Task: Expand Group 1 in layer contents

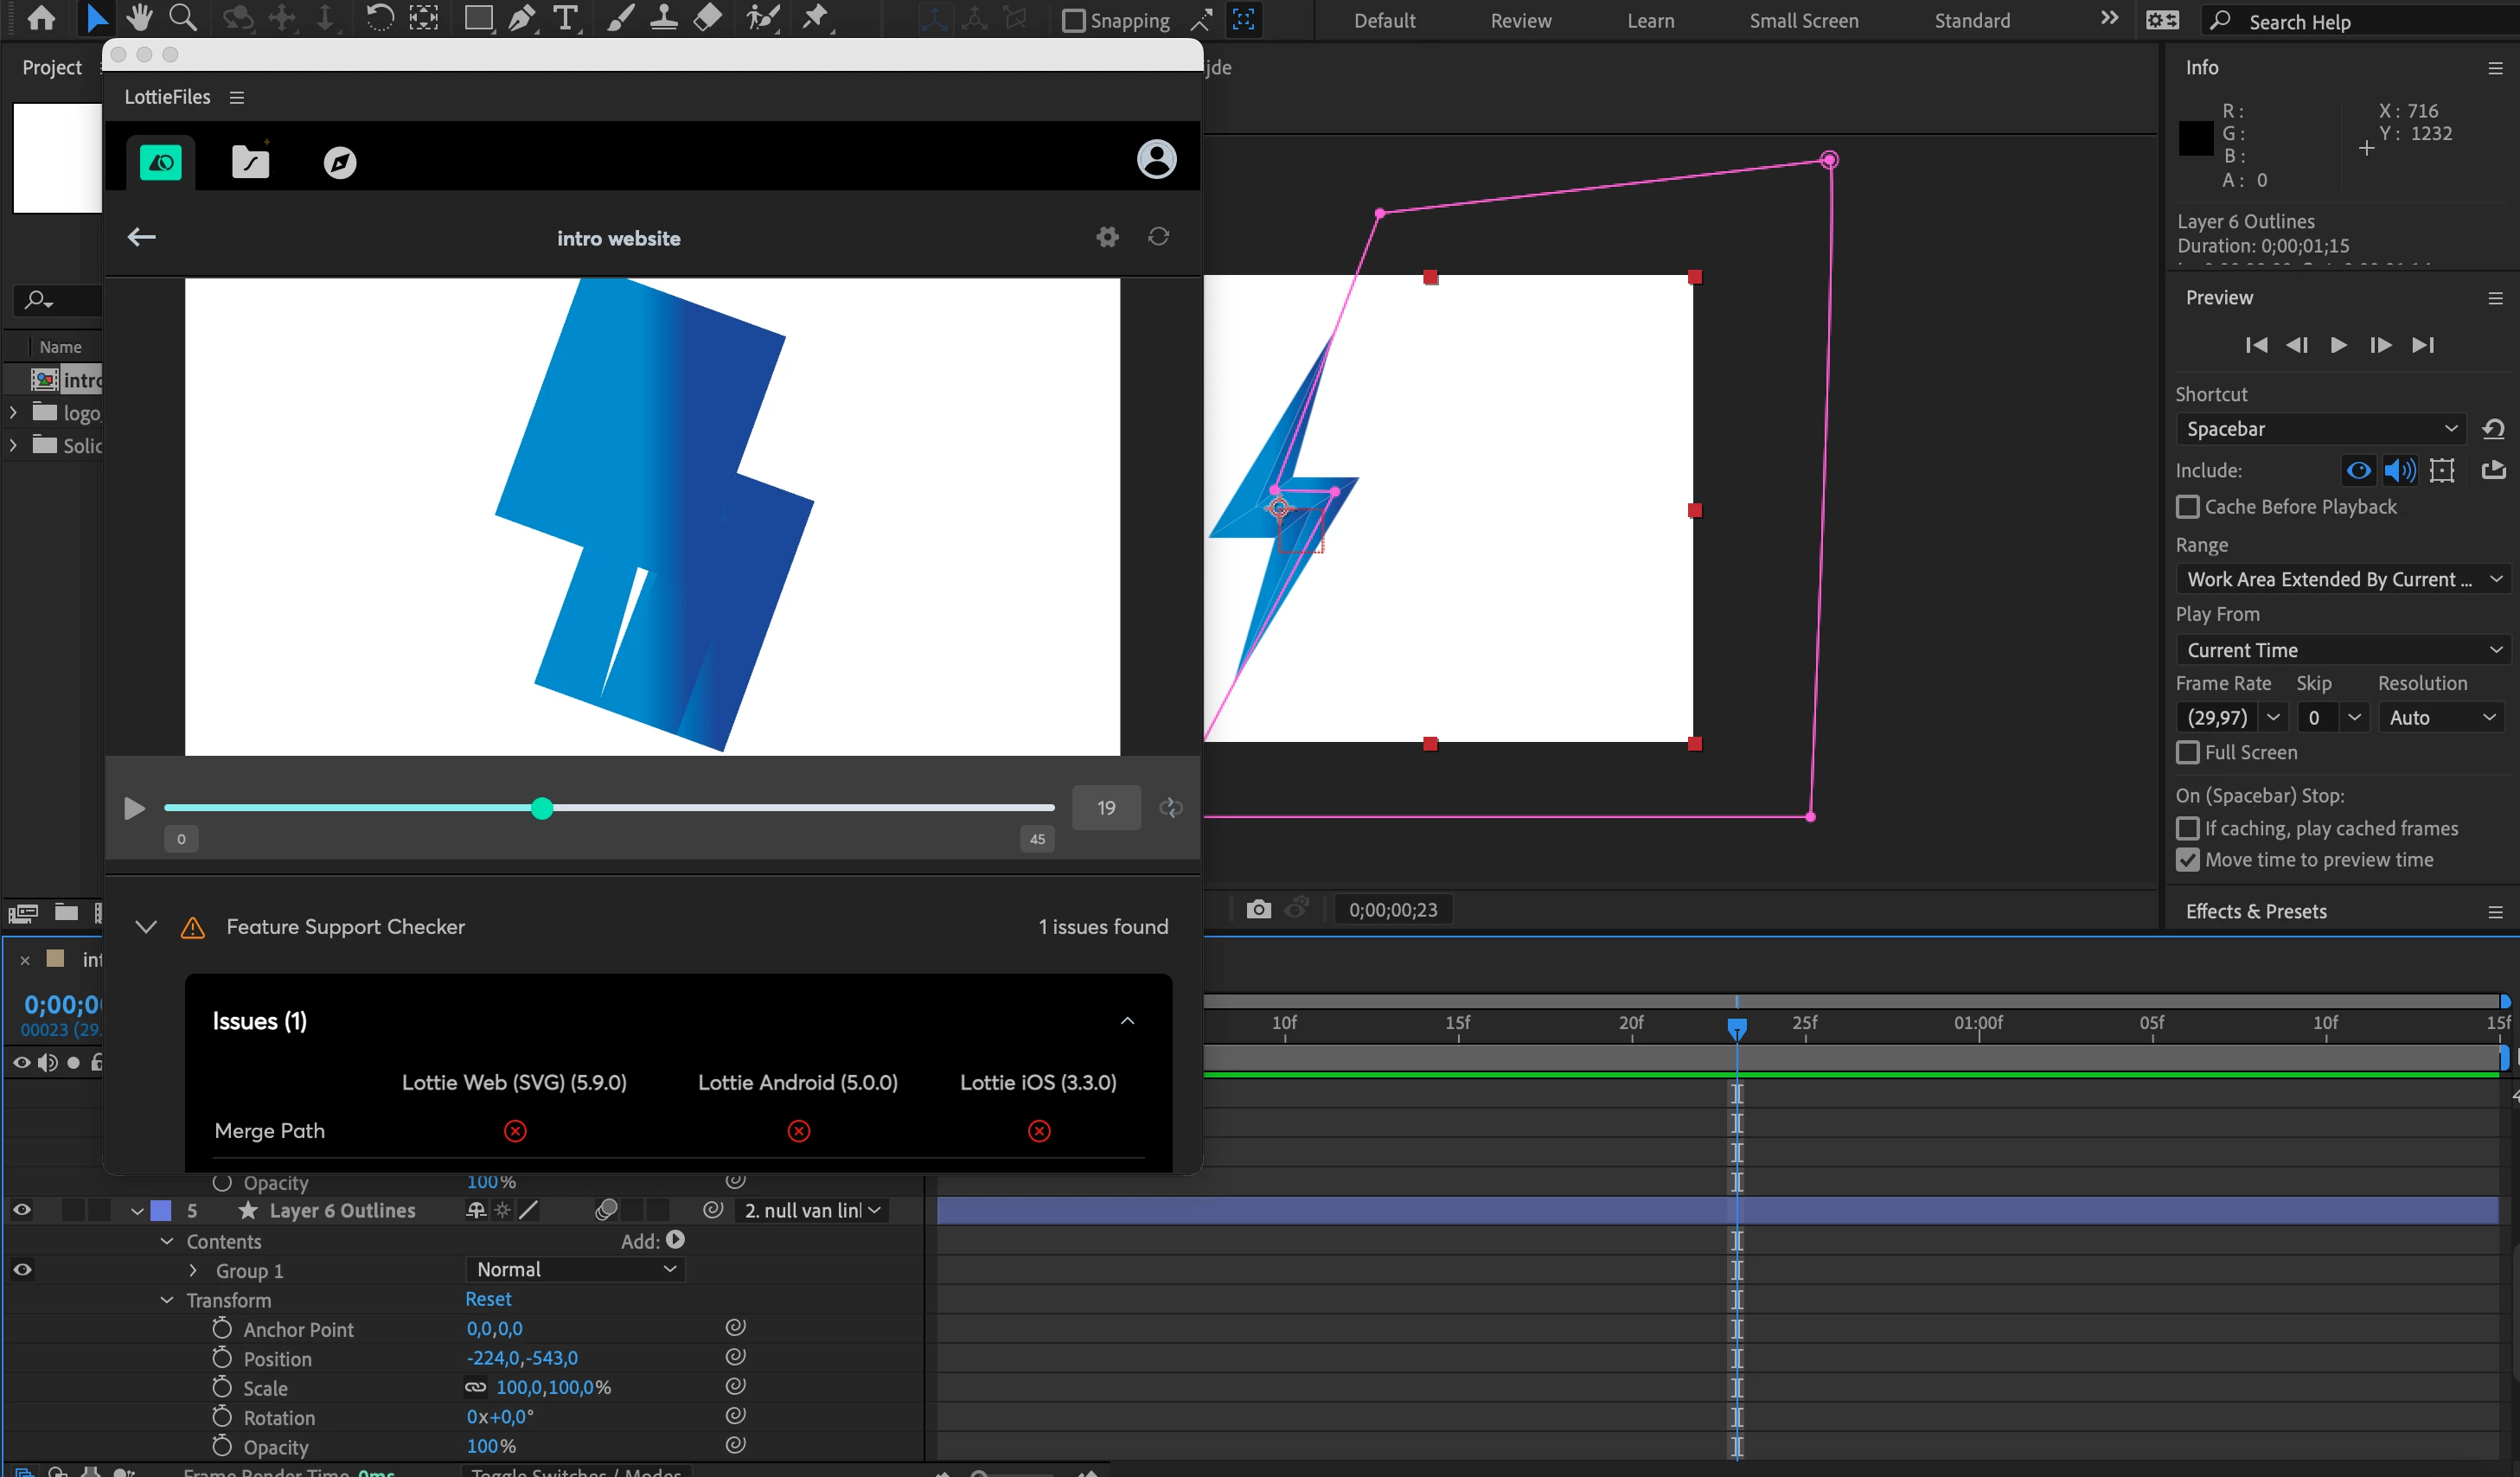Action: (193, 1270)
